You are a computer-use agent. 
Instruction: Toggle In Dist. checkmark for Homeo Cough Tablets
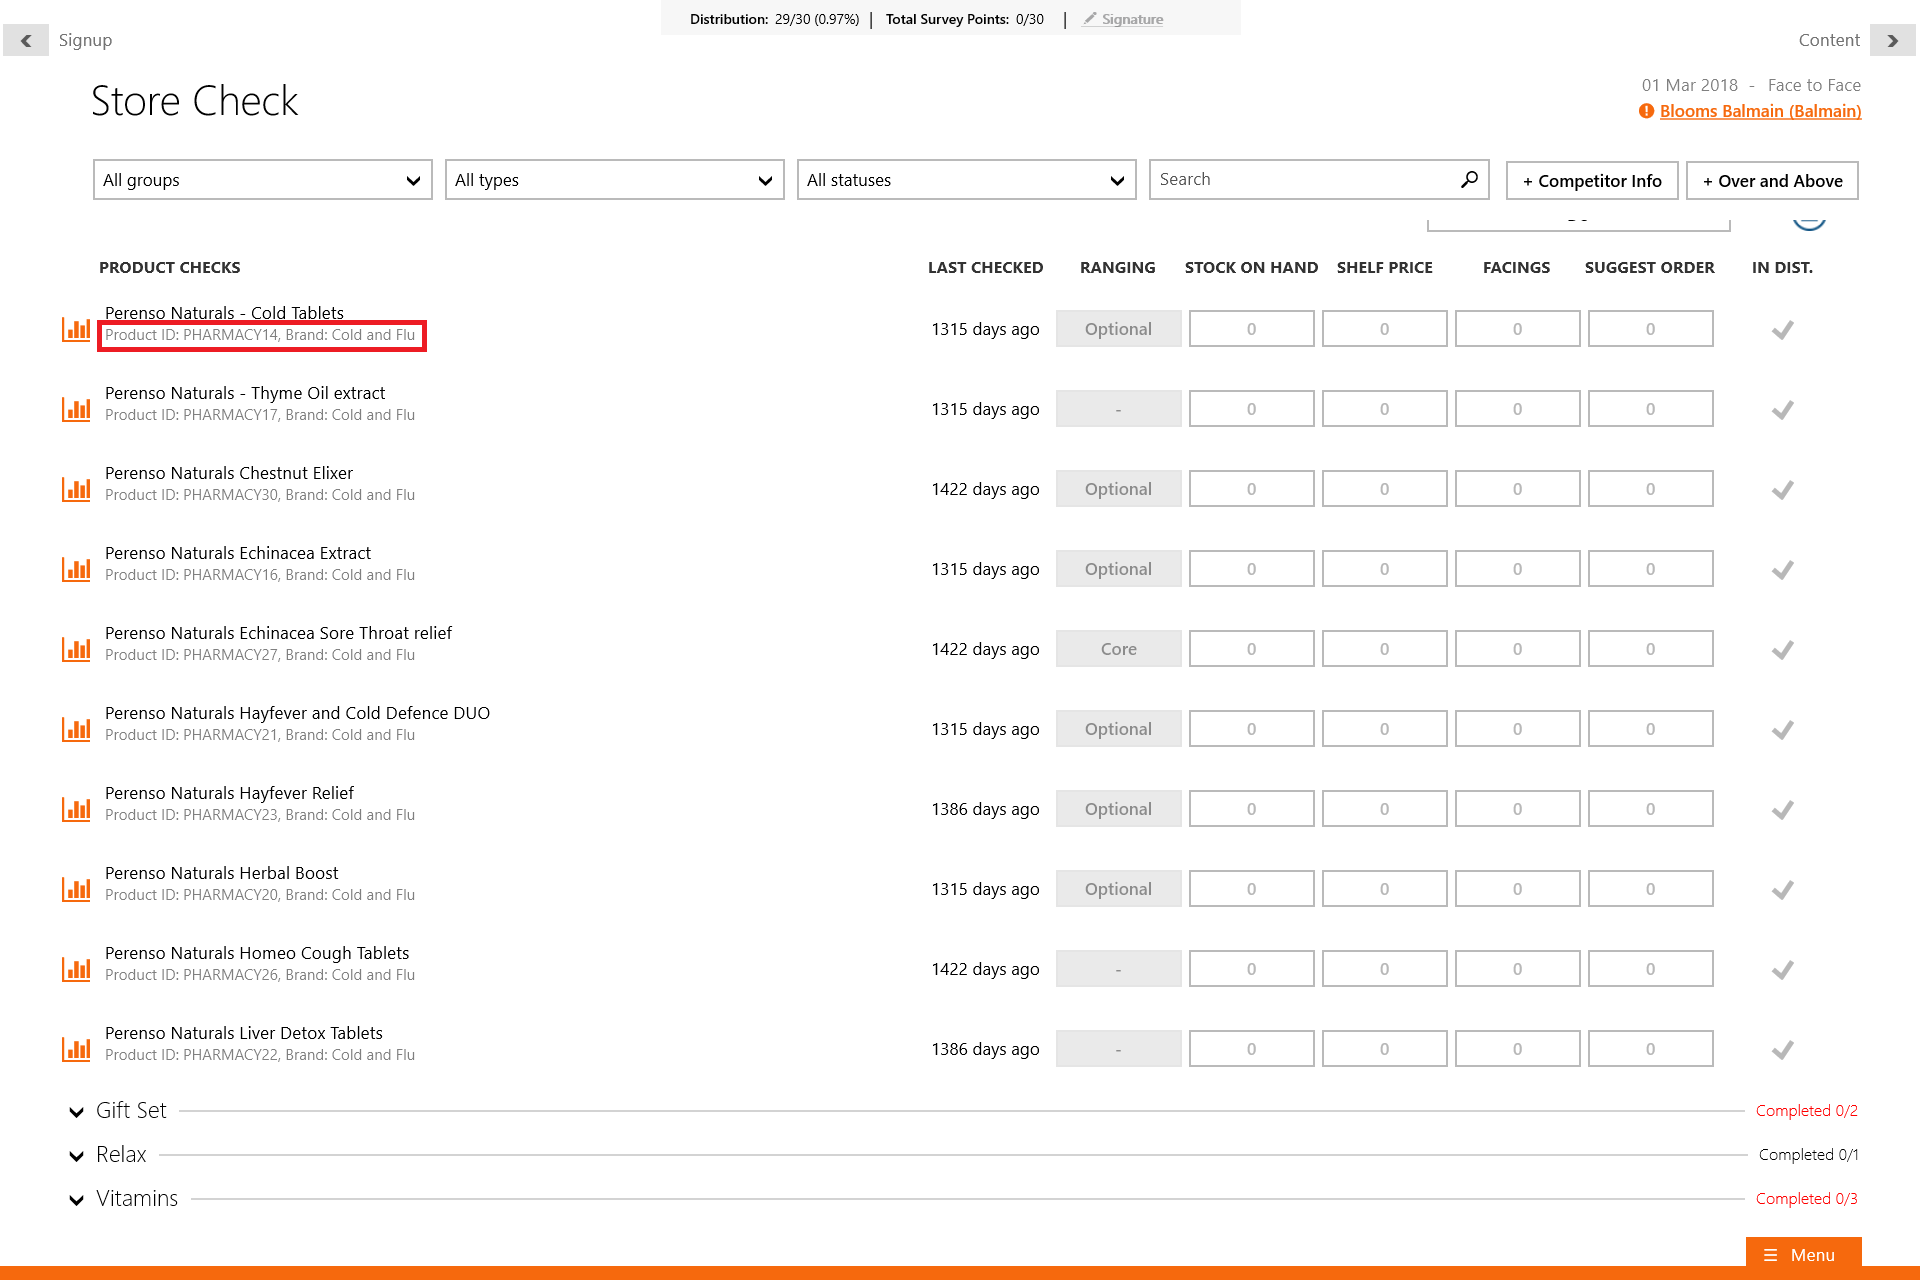(x=1782, y=969)
